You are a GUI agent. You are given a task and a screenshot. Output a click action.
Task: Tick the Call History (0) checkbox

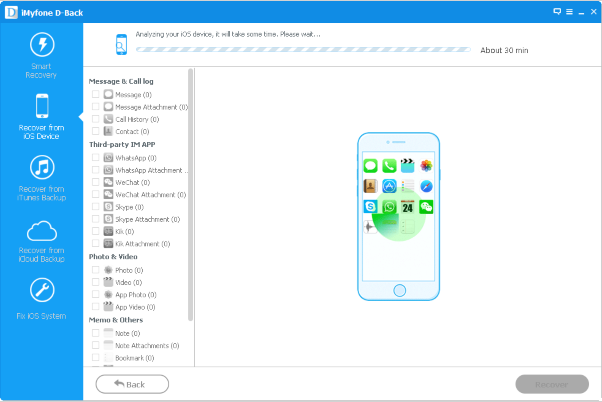(x=96, y=119)
